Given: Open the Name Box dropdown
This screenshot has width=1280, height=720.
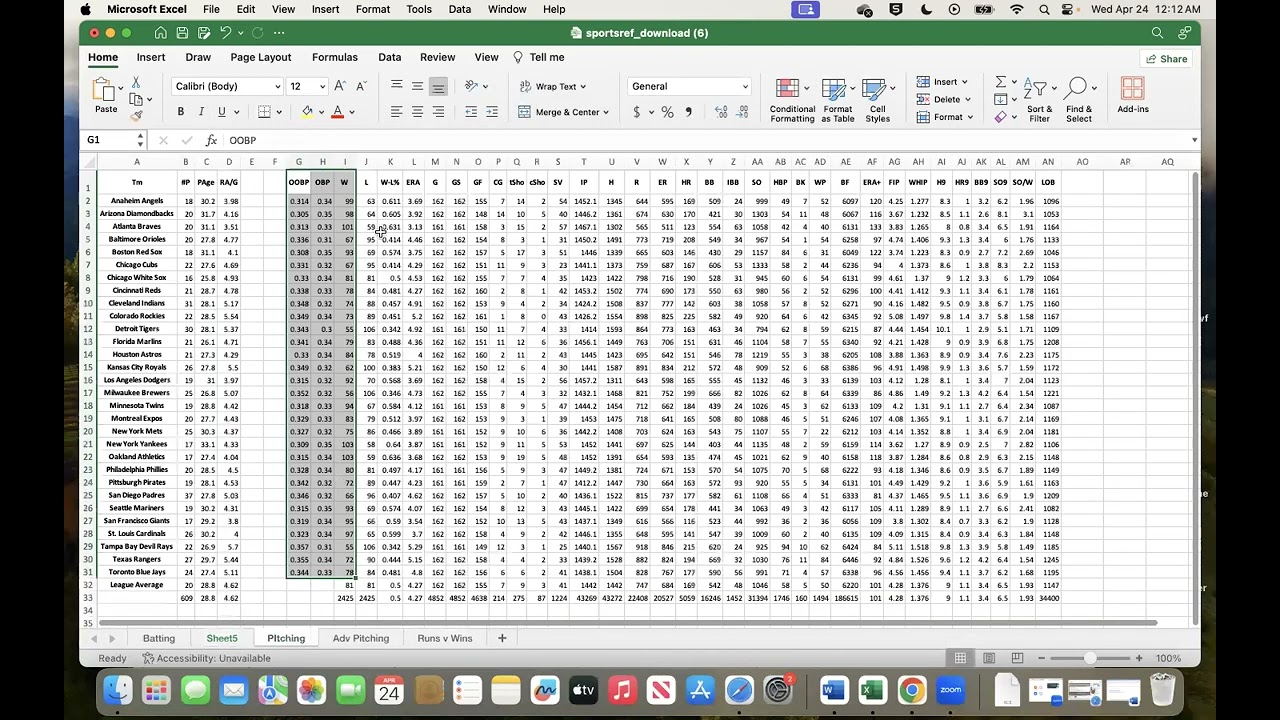Looking at the screenshot, I should click(140, 140).
